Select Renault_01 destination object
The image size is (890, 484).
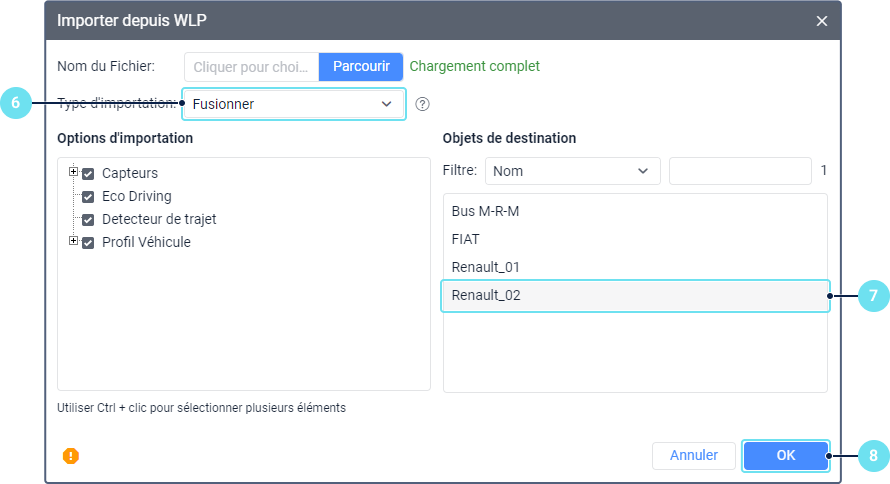[486, 268]
